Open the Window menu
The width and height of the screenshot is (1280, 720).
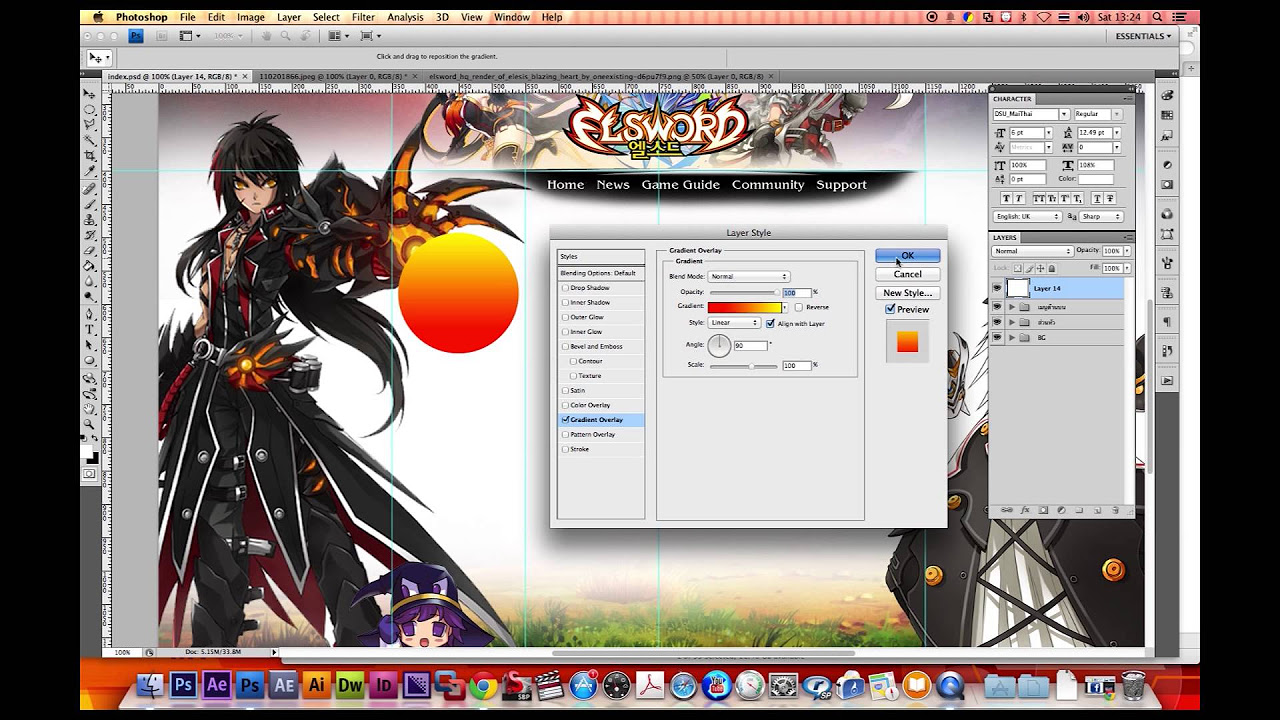pyautogui.click(x=511, y=17)
